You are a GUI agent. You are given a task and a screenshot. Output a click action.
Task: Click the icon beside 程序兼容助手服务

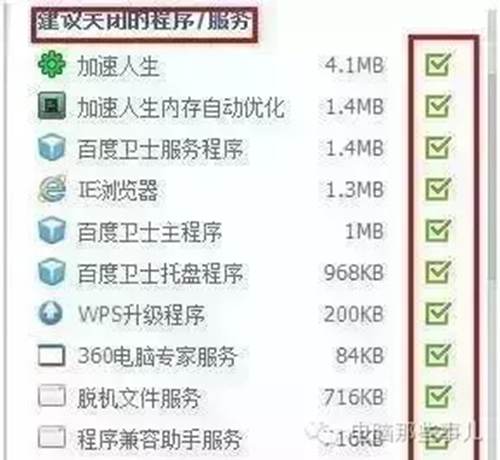pyautogui.click(x=51, y=437)
